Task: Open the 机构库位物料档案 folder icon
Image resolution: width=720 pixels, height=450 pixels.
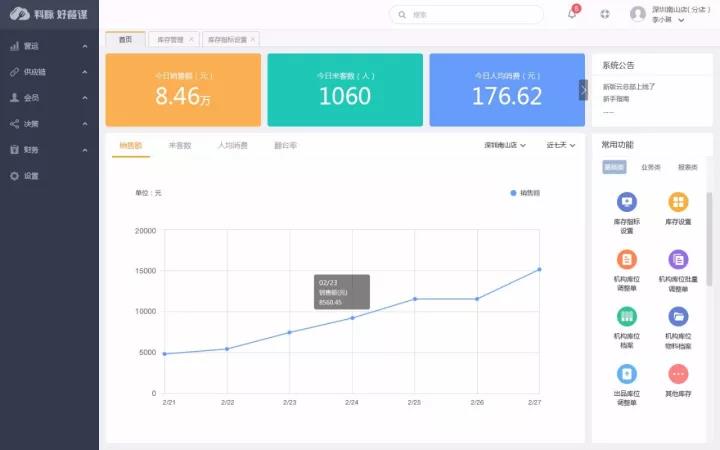Action: [x=678, y=317]
